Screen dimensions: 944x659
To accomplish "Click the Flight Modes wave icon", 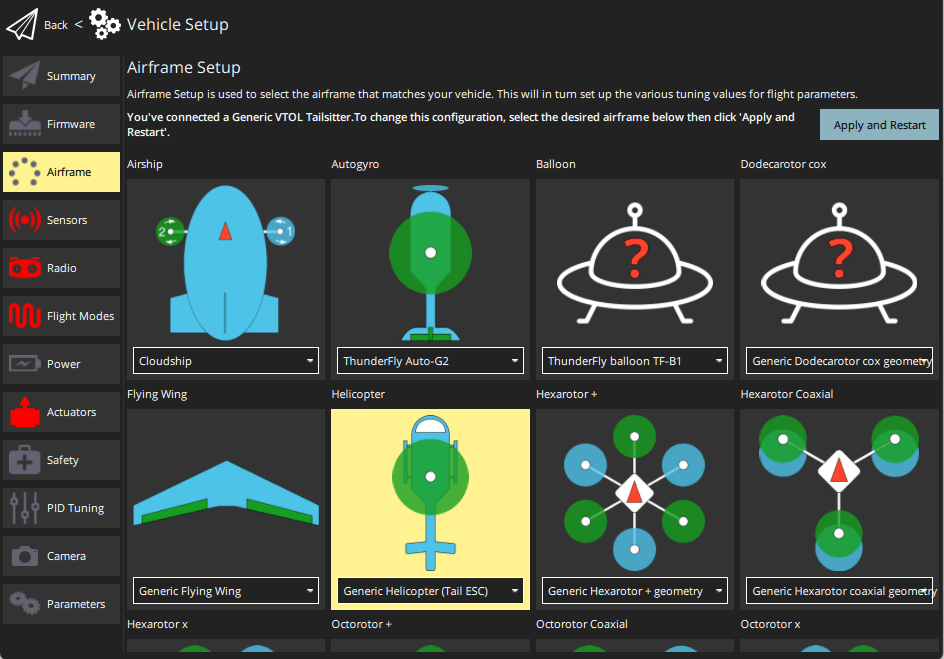I will pyautogui.click(x=24, y=316).
